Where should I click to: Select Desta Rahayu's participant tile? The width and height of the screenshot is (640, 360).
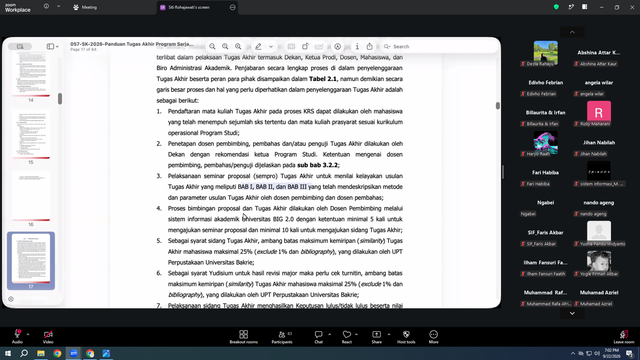(545, 53)
